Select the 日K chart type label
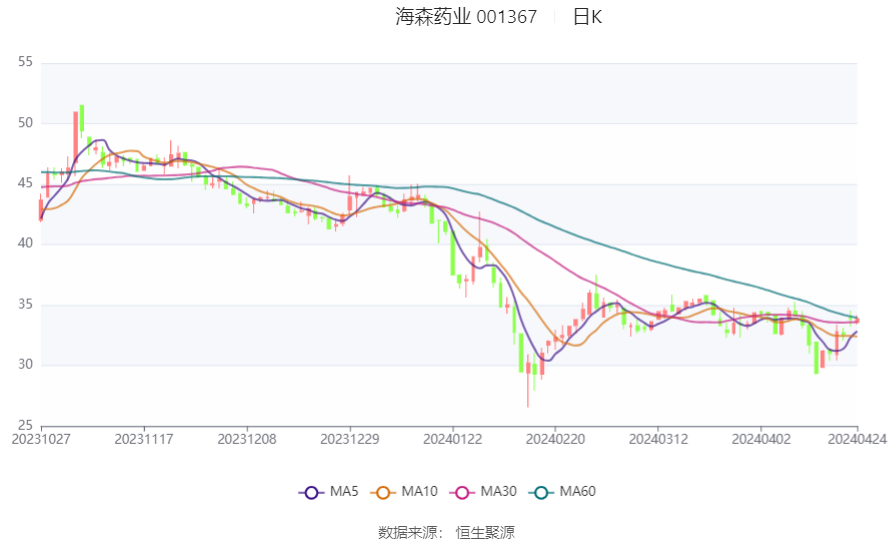This screenshot has width=893, height=542. pos(587,17)
